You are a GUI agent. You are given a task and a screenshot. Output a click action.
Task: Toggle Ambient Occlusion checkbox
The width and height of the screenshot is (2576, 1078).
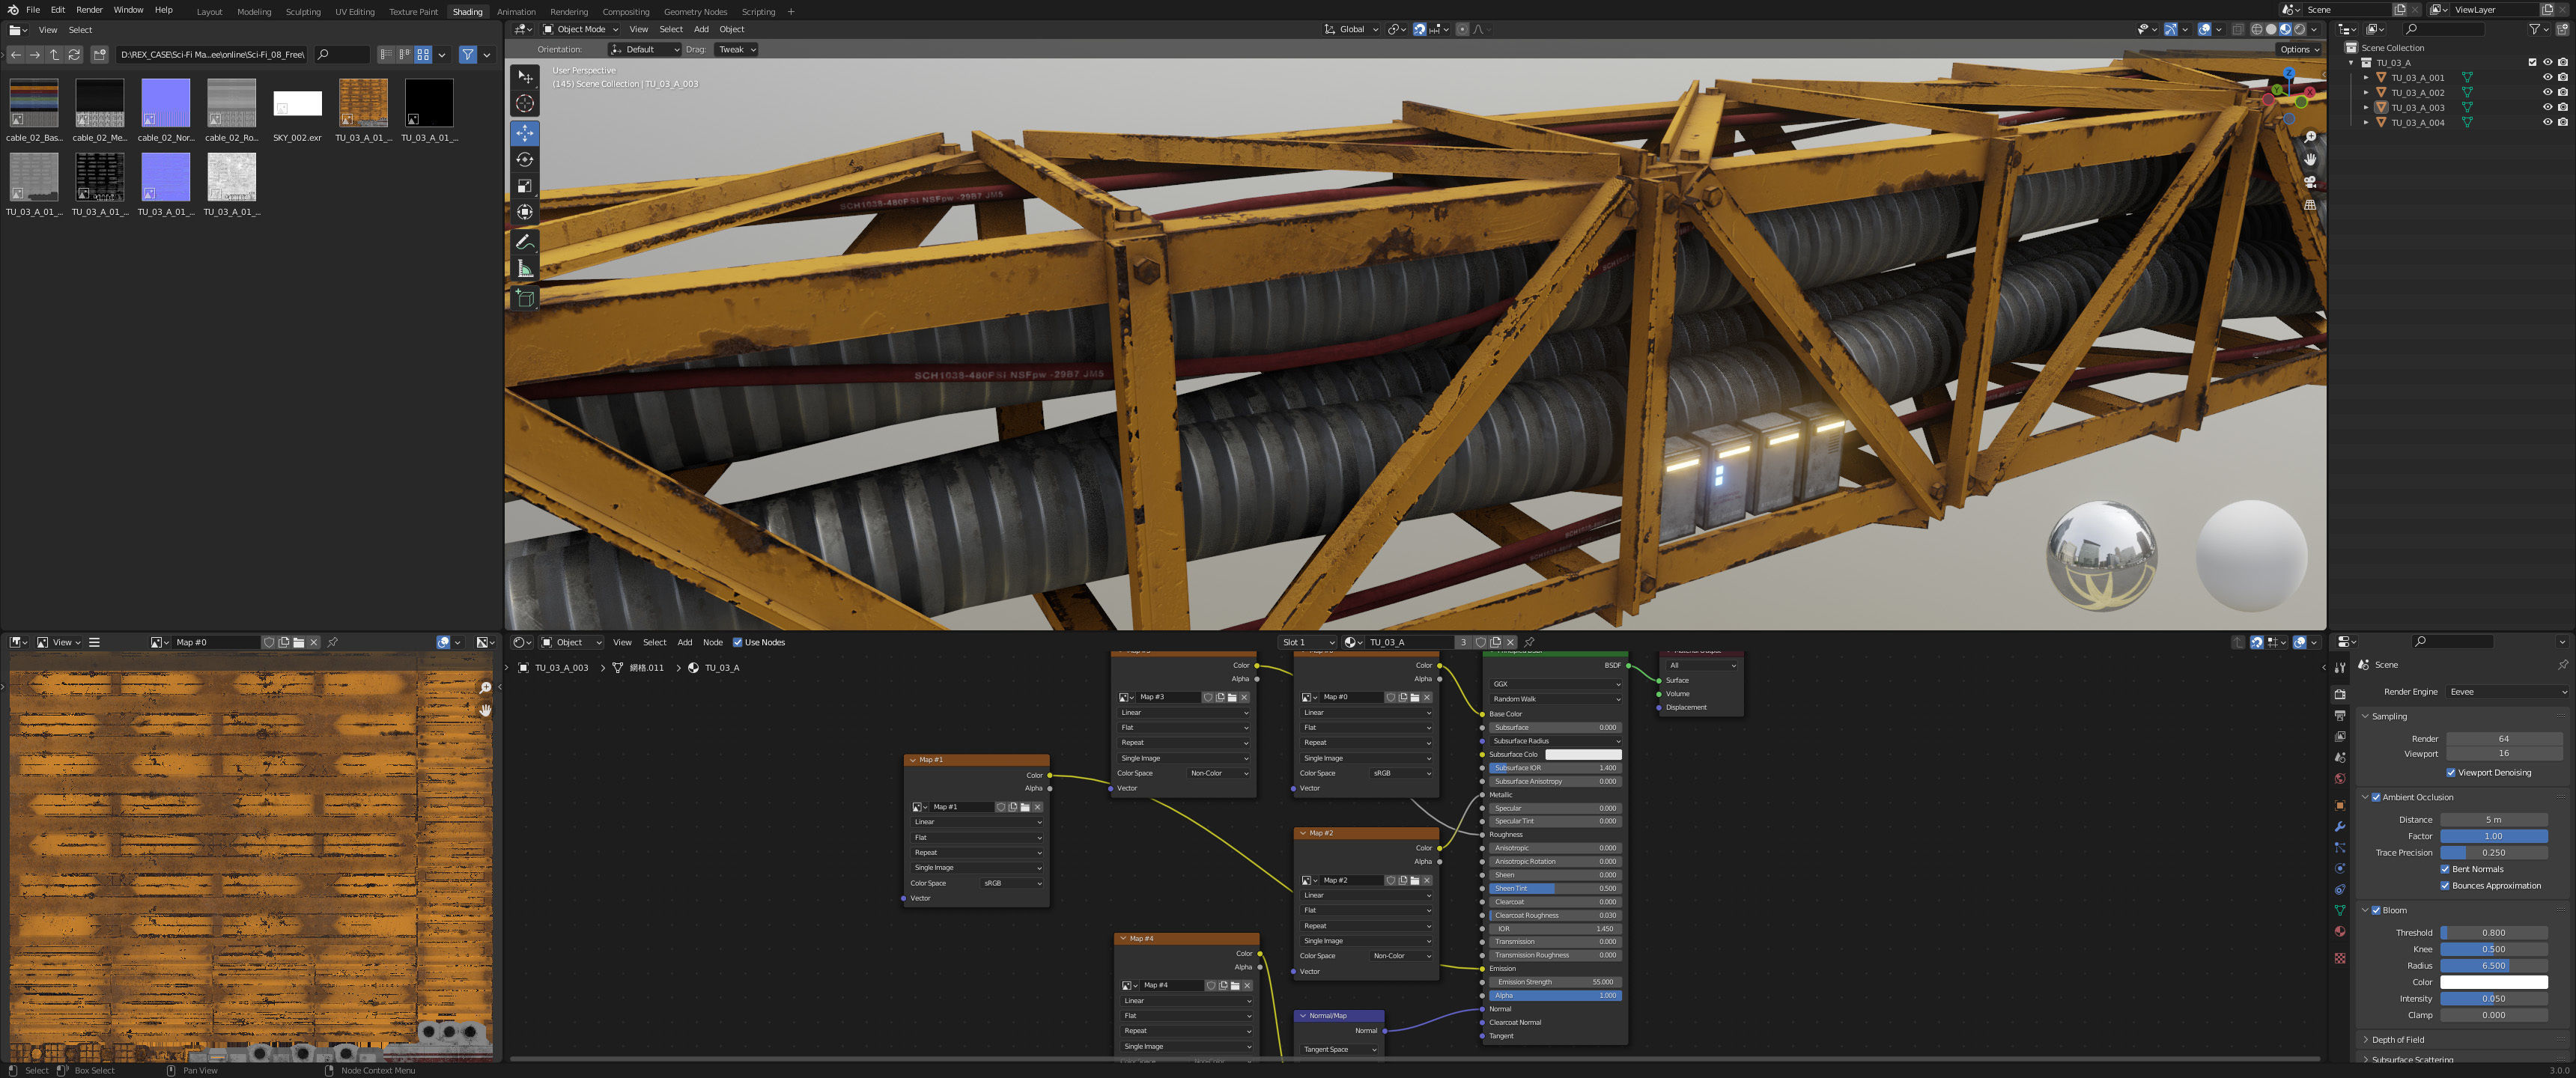(x=2376, y=798)
